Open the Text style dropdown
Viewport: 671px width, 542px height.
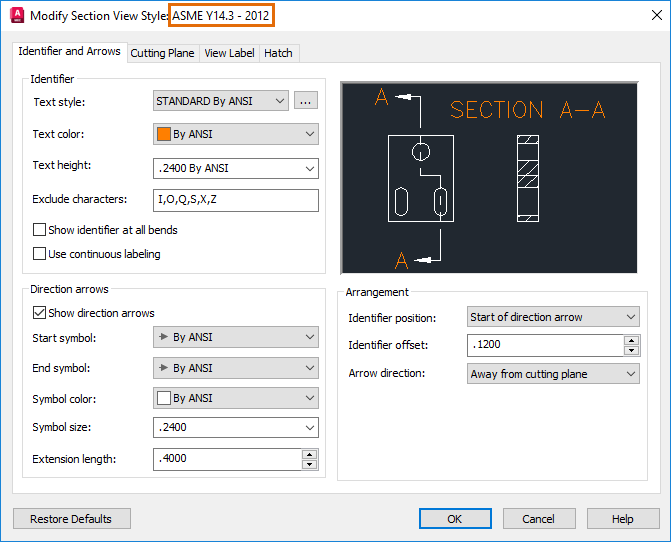coord(221,101)
